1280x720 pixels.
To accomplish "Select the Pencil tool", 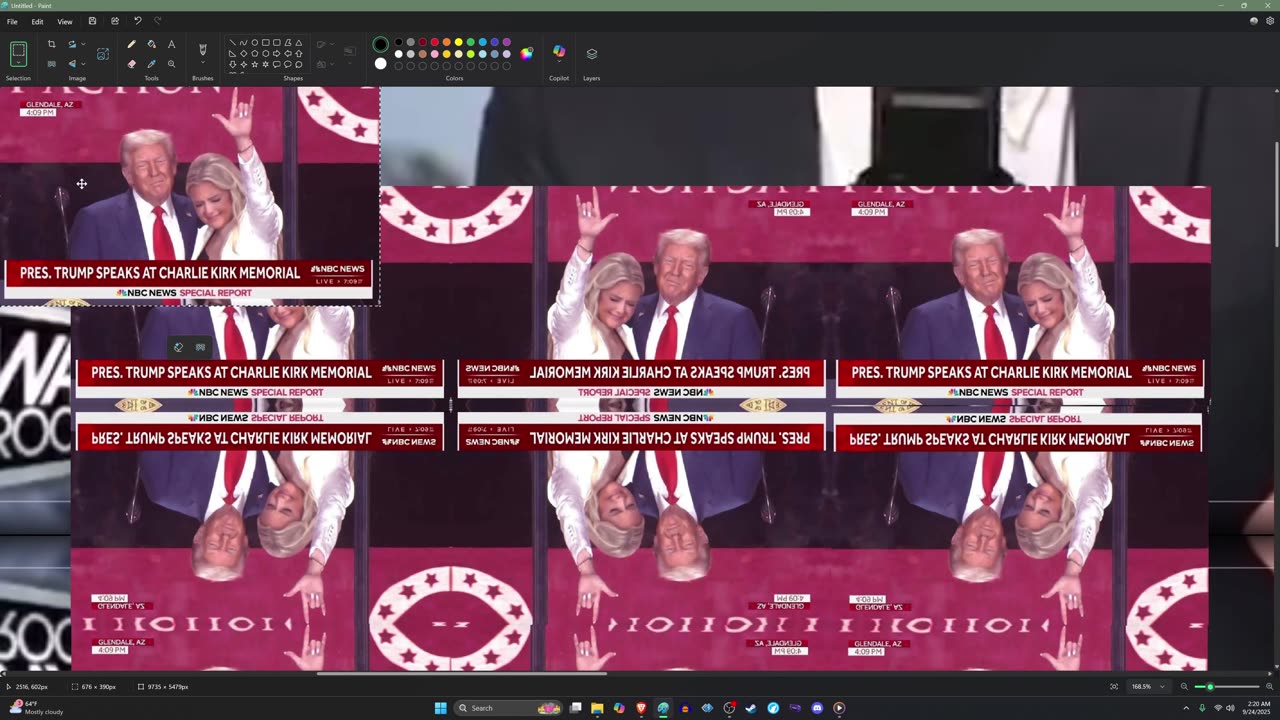I will point(131,44).
